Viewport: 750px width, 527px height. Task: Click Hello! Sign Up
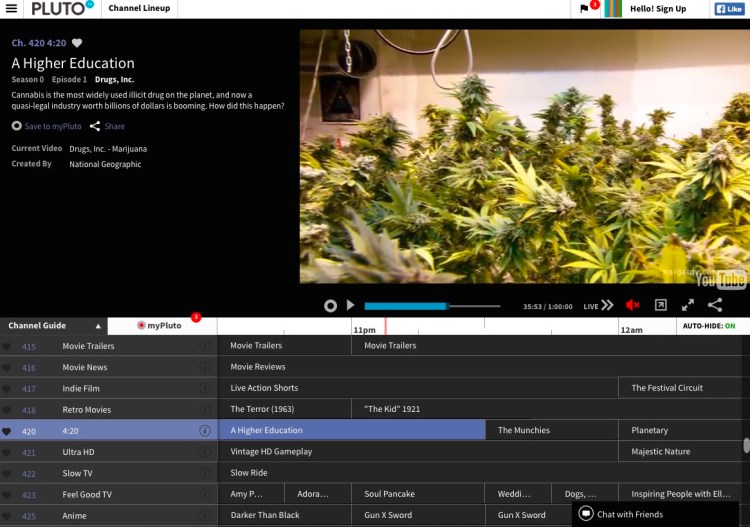click(658, 9)
